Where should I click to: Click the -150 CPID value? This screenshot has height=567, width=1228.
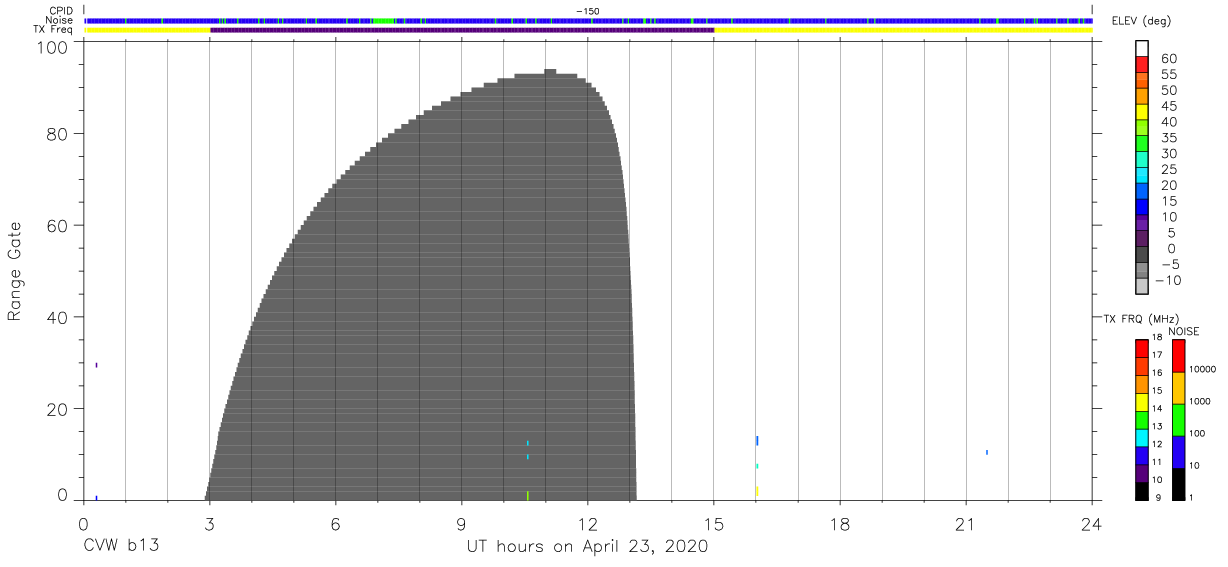(588, 11)
